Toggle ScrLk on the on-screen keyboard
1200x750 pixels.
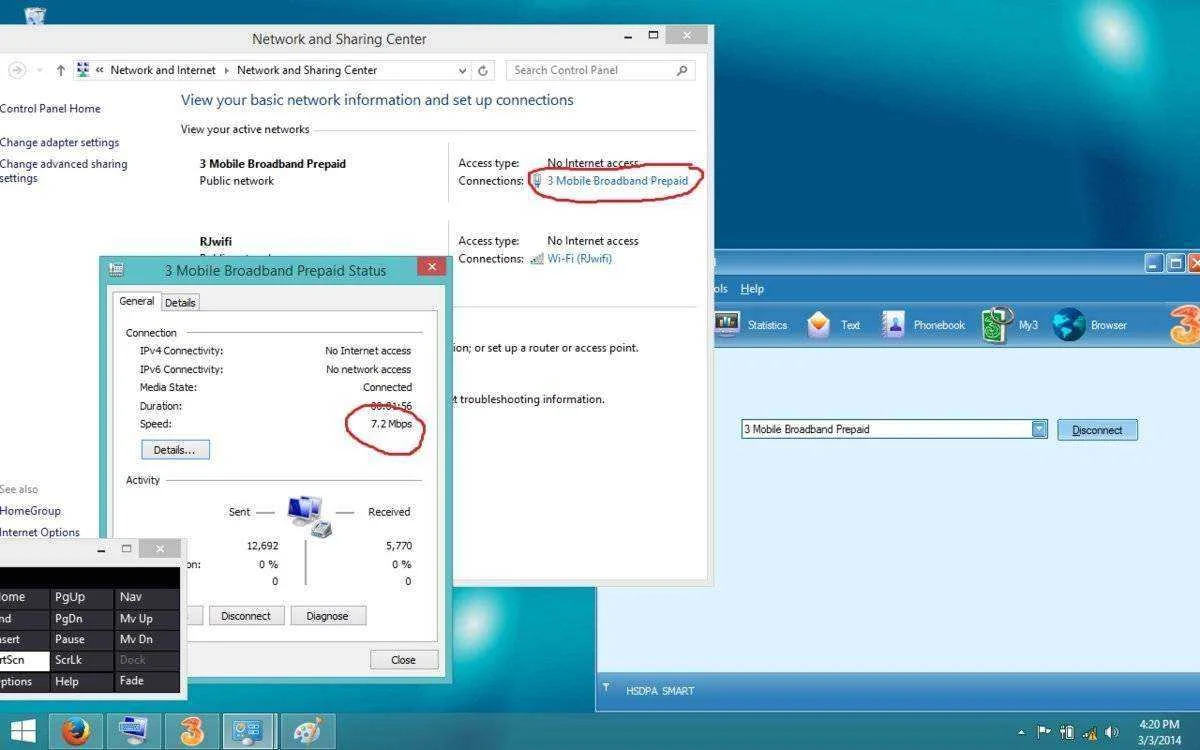[x=83, y=660]
